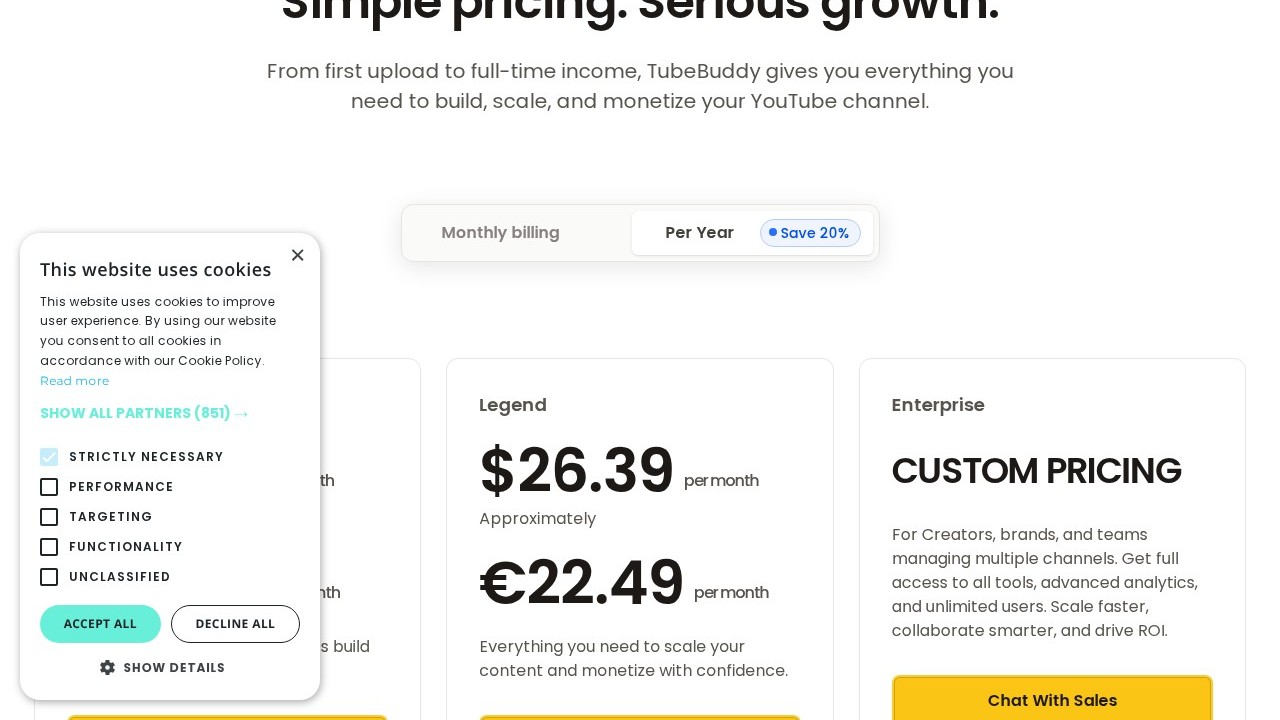Click the blue dot in the Save badge
This screenshot has width=1280, height=720.
(773, 232)
